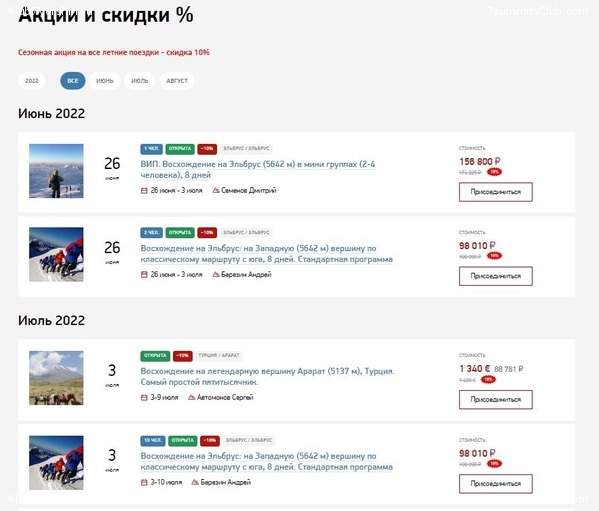Open the Ararat ascent trip link

coord(267,377)
